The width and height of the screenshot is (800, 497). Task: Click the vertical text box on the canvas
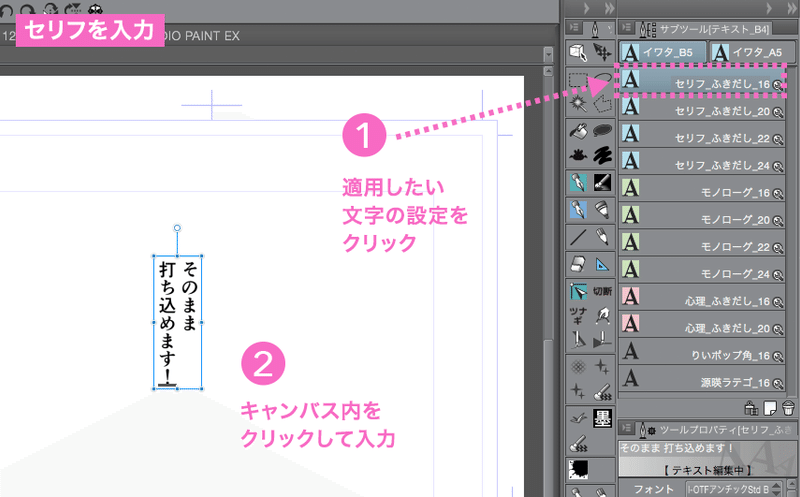178,322
